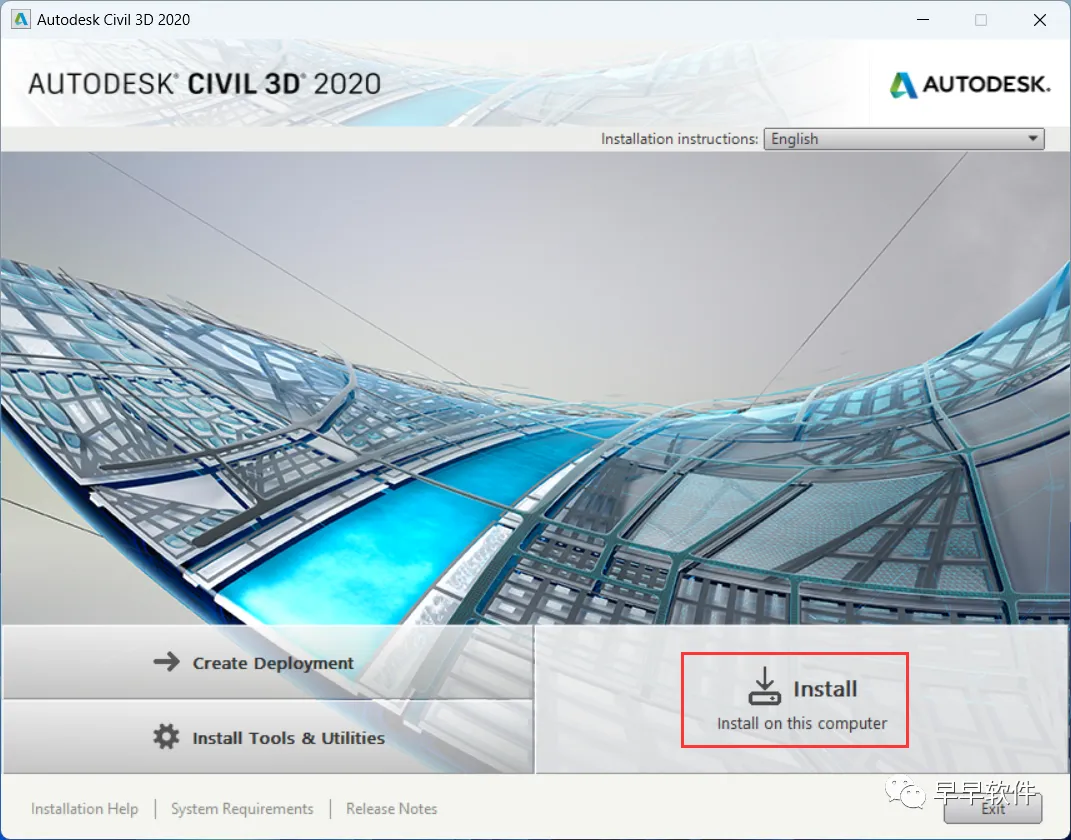Click the 'Installation instructions:' label
The width and height of the screenshot is (1071, 840).
679,139
